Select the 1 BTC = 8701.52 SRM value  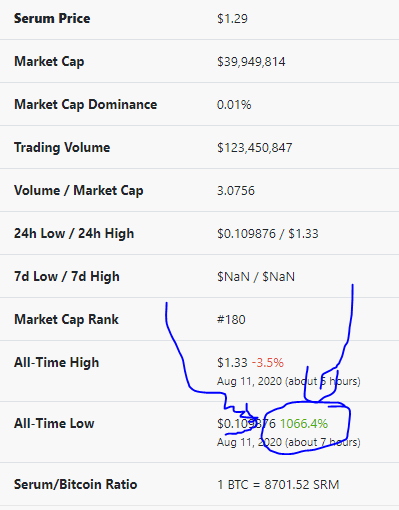(278, 485)
